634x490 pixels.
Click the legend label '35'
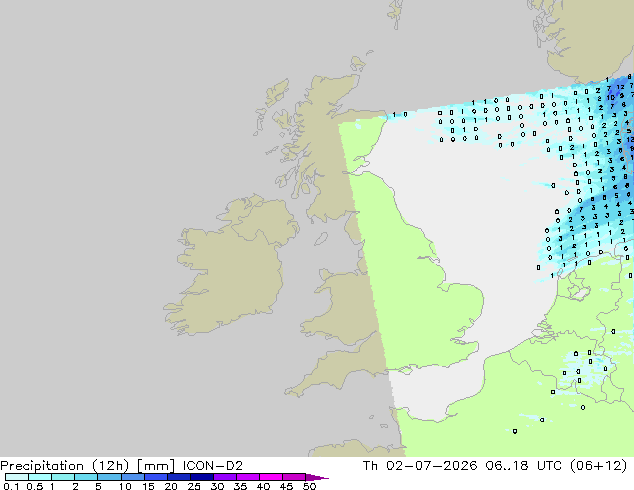click(x=240, y=486)
